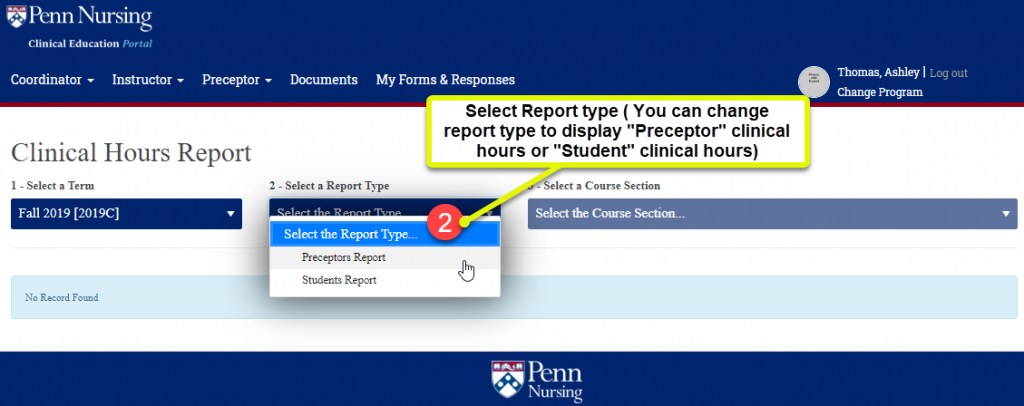Click the Clinical Education Portal subtitle
This screenshot has width=1024, height=406.
pyautogui.click(x=90, y=44)
